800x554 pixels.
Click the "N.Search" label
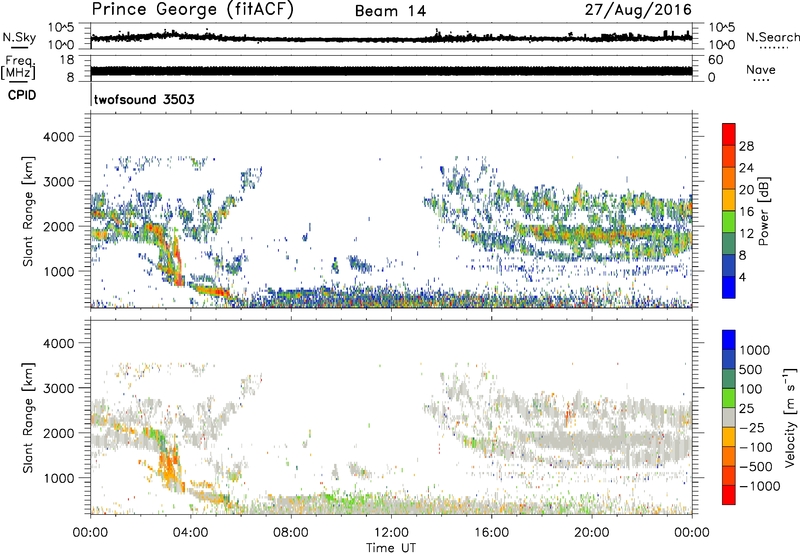[772, 37]
